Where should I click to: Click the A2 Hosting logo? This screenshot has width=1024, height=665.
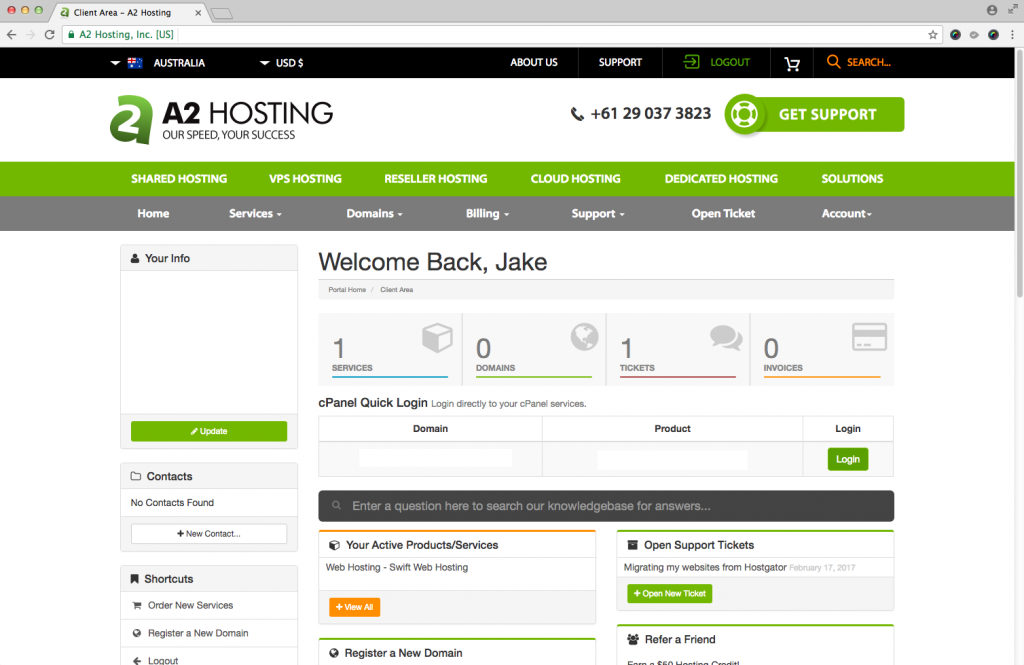click(222, 120)
